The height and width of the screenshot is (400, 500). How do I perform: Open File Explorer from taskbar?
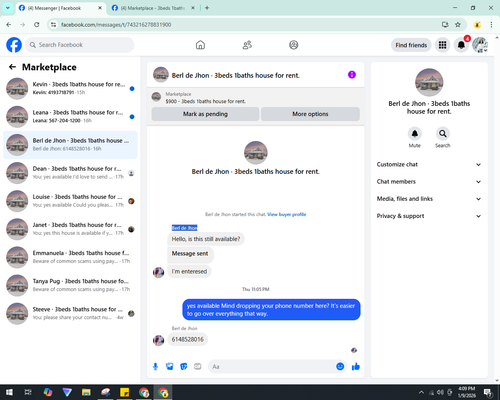click(x=86, y=392)
